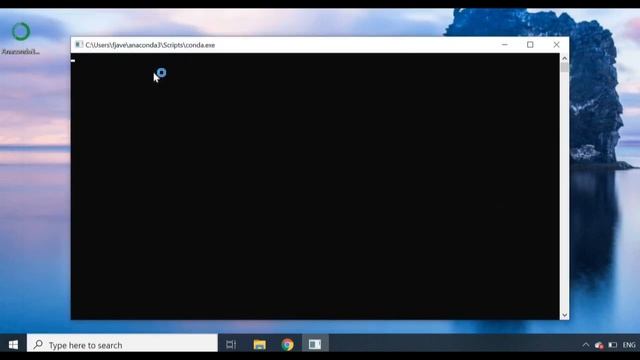
Task: Click the console scrollbar up arrow
Action: (564, 58)
